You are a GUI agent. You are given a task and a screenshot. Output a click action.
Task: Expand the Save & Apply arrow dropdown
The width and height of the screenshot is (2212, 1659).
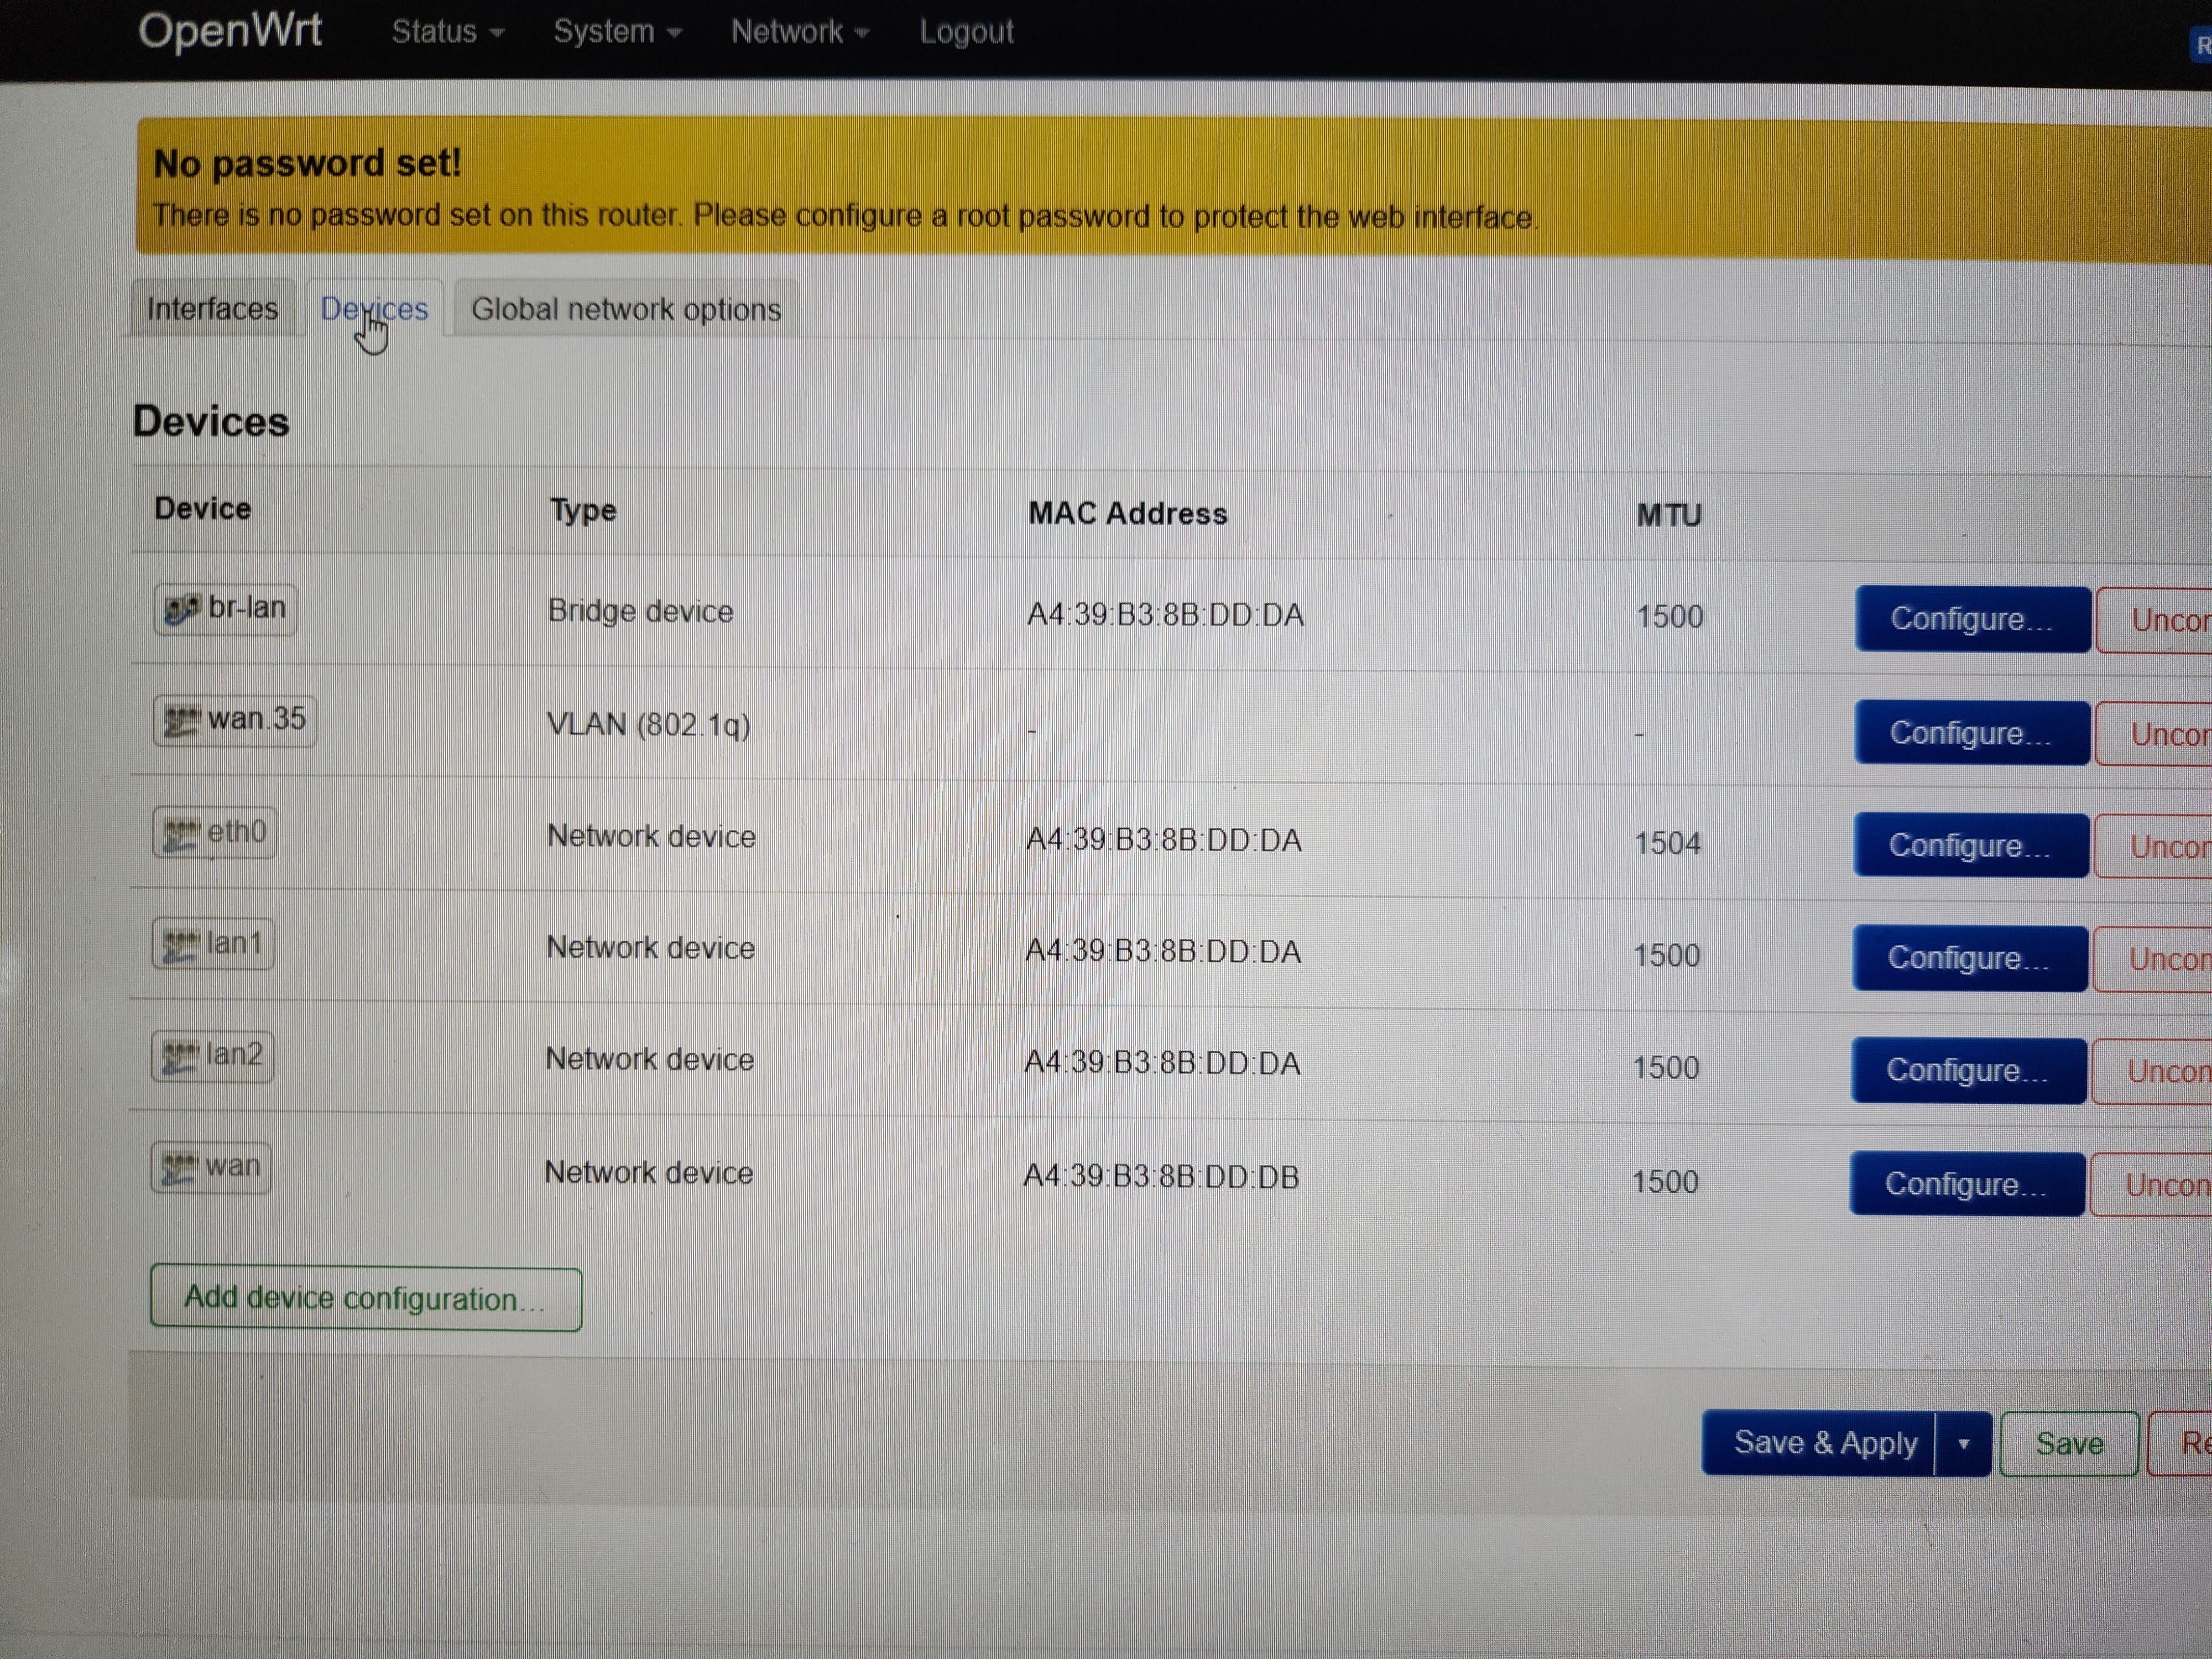1963,1443
